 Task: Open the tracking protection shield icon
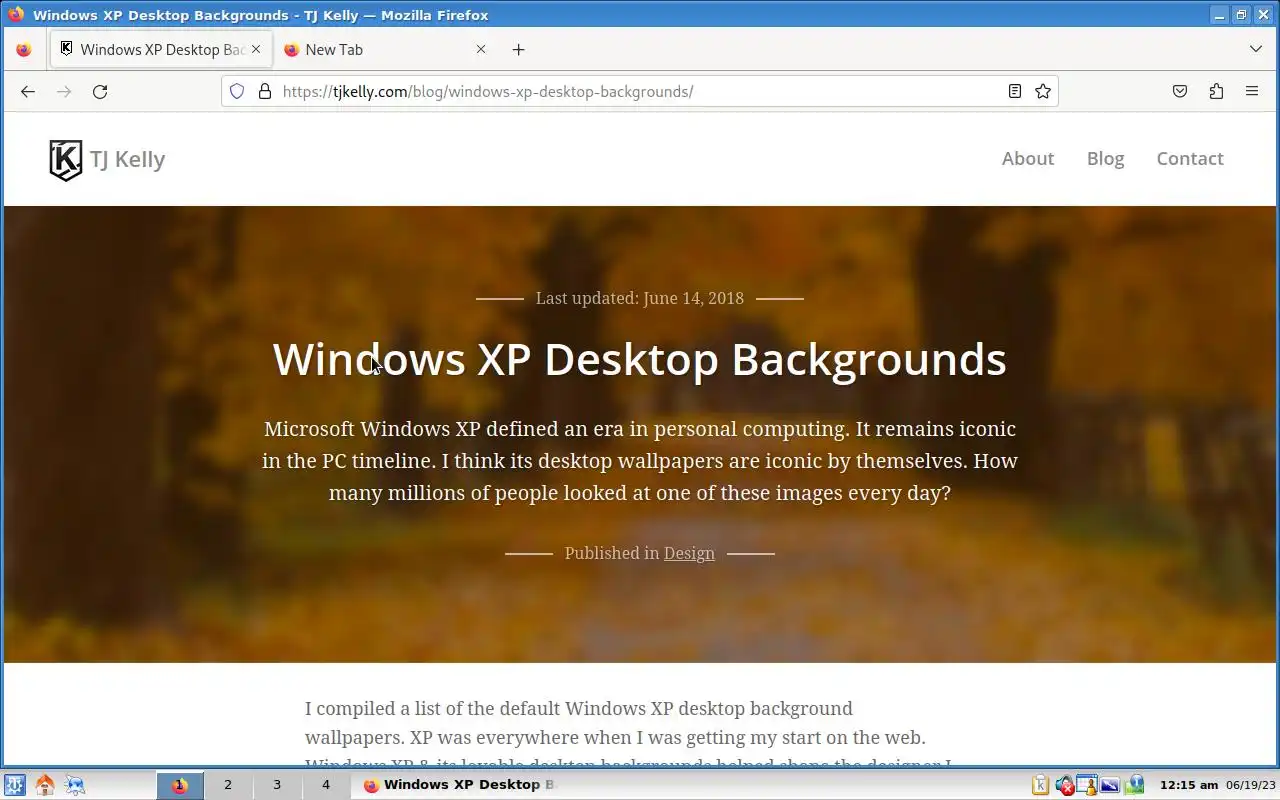coord(237,91)
